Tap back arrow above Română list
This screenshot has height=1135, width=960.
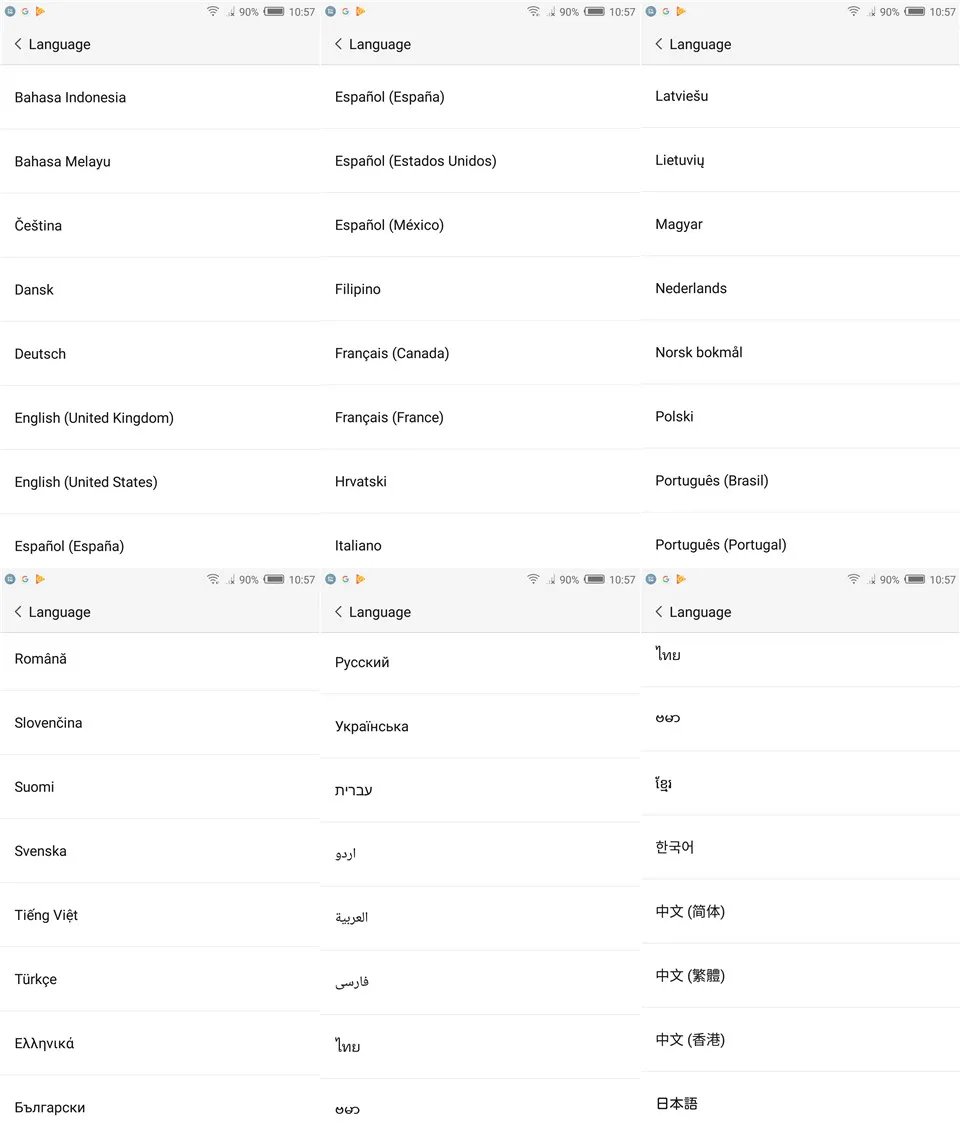pyautogui.click(x=18, y=612)
